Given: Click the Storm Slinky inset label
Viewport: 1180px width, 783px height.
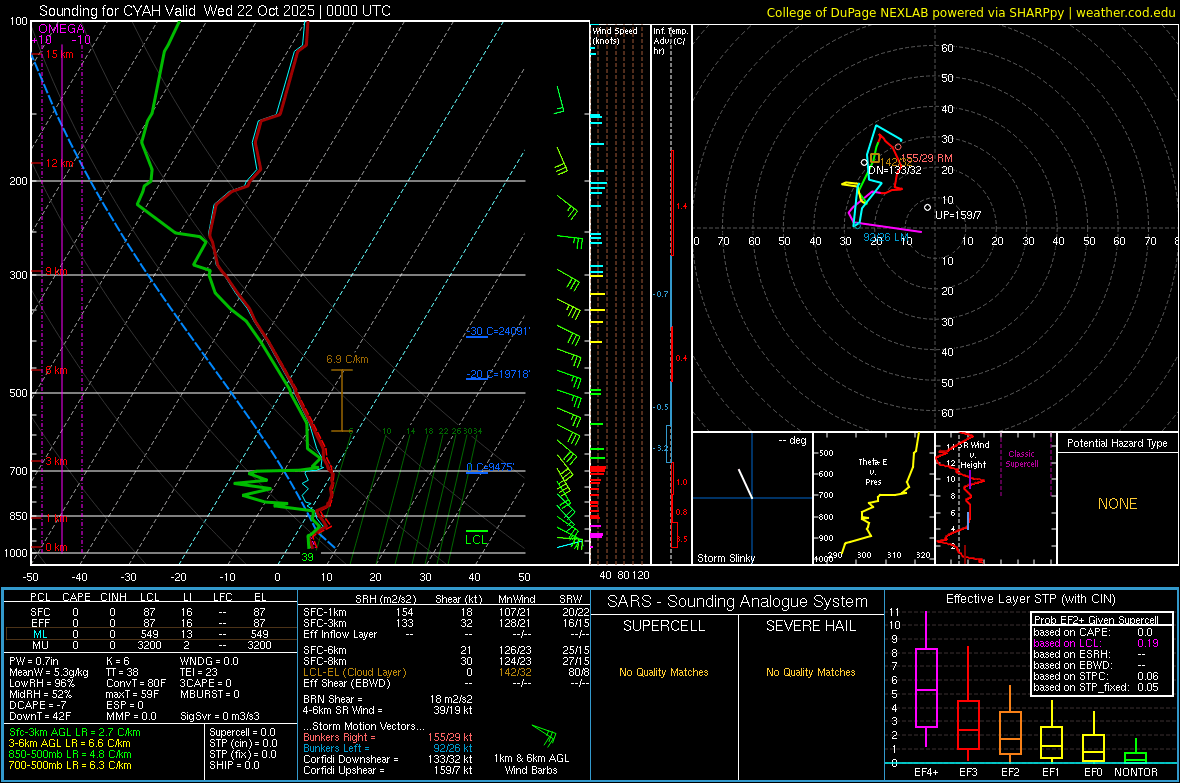Looking at the screenshot, I should coord(725,558).
